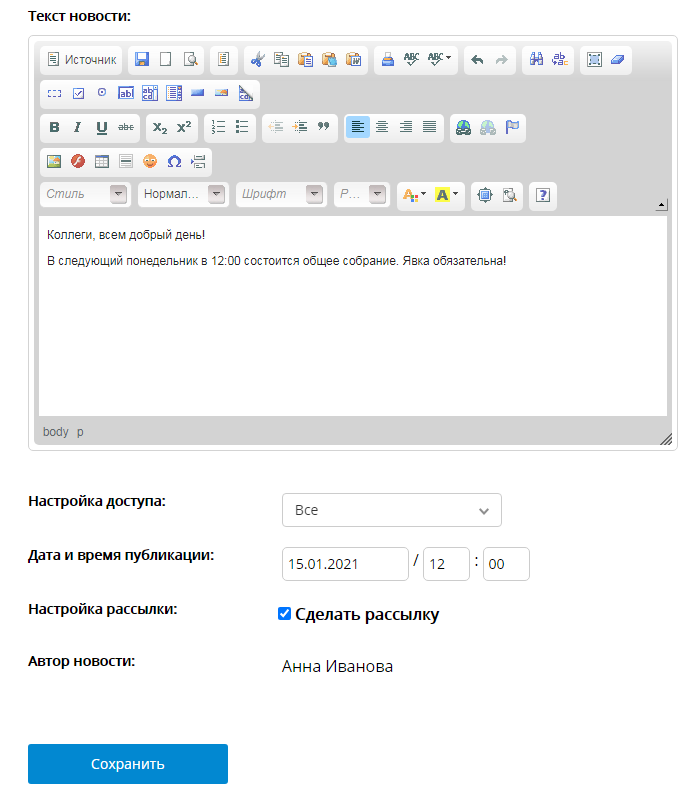
Task: Toggle Bold formatting
Action: (x=54, y=127)
